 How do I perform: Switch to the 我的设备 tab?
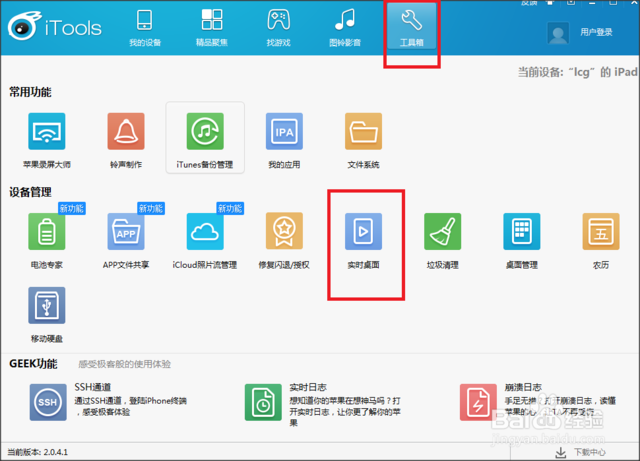145,28
